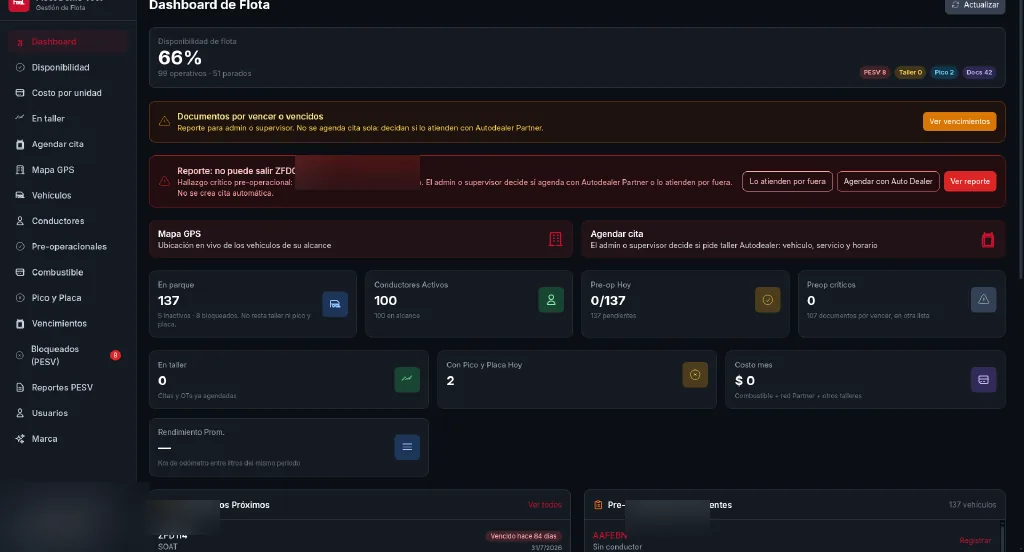Screen dimensions: 1024x552
Task: Click Lo atienden por fuera button
Action: [x=787, y=182]
